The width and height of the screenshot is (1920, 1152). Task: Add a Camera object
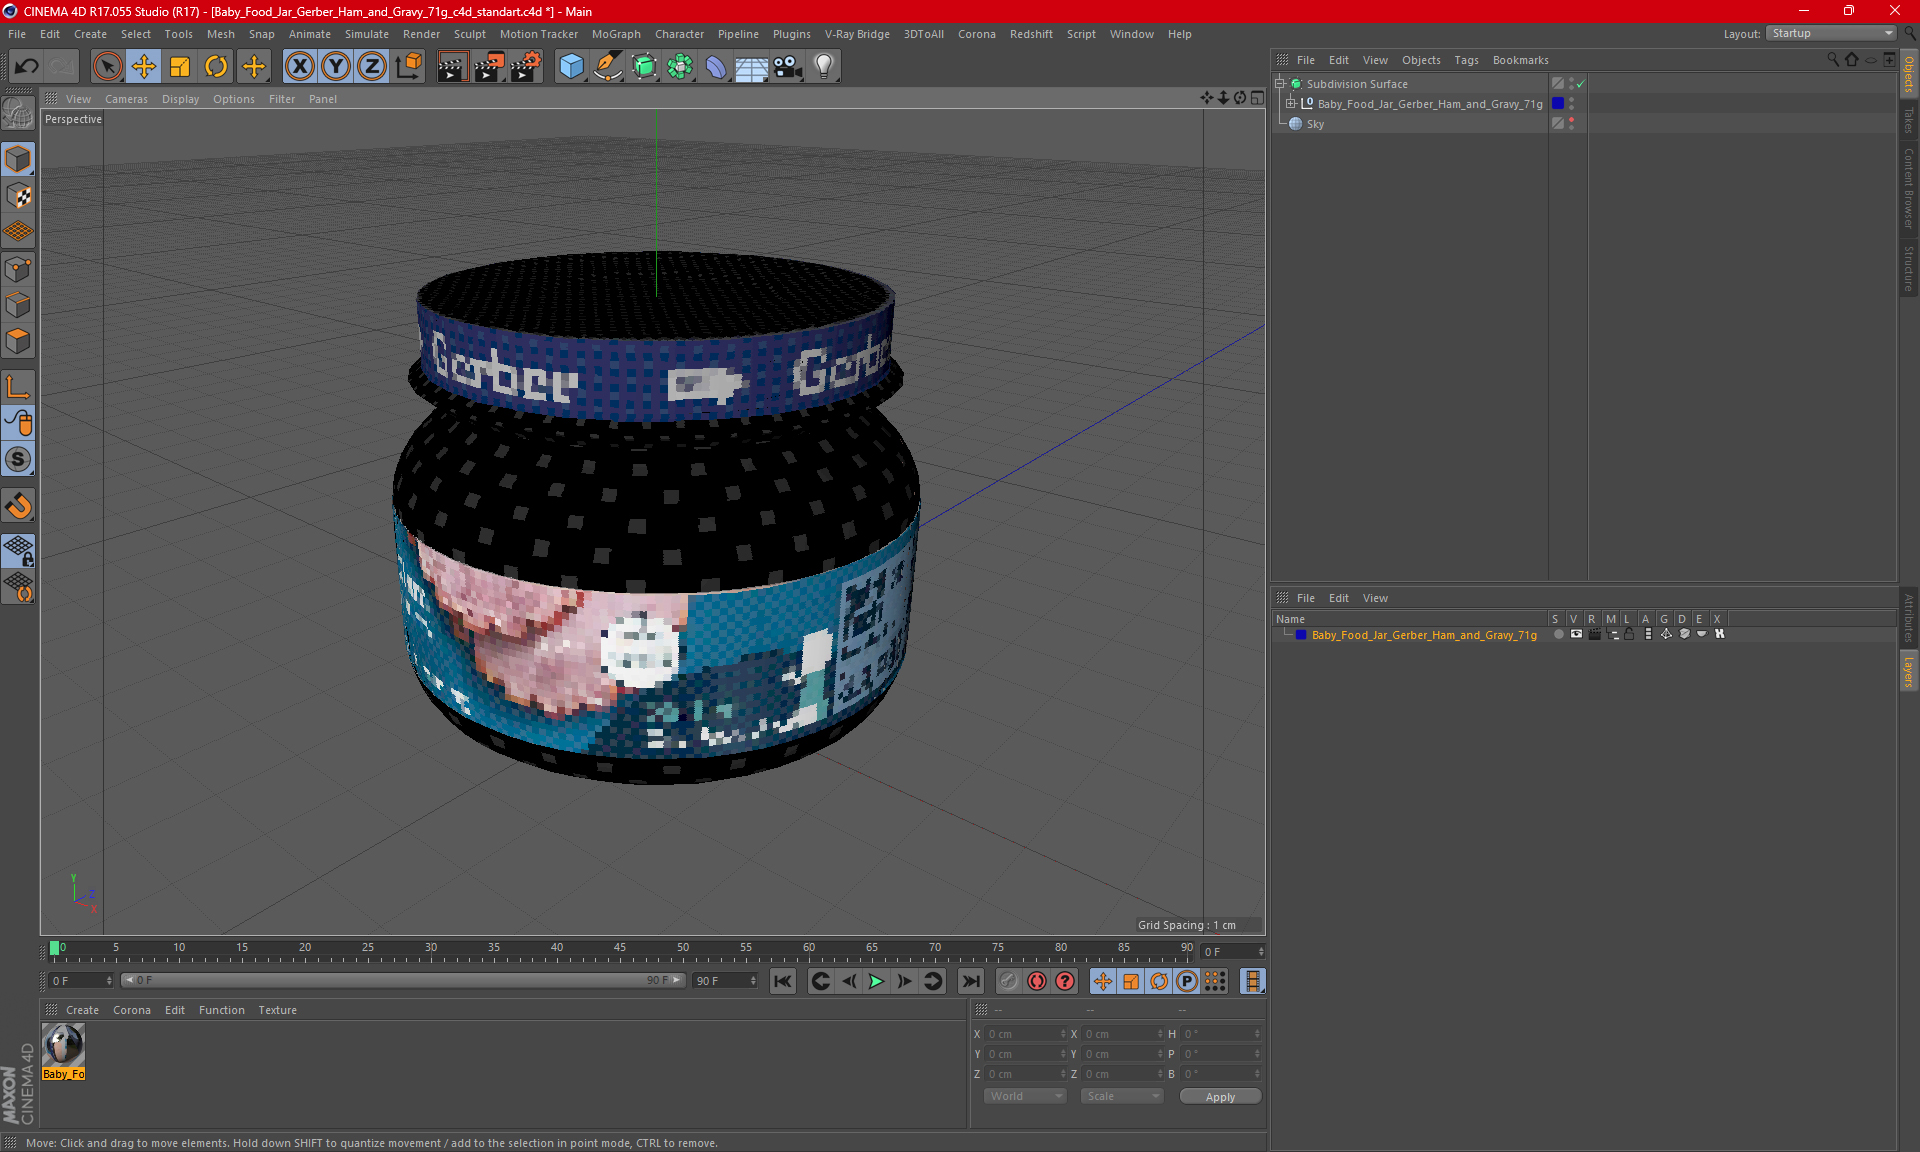[788, 67]
